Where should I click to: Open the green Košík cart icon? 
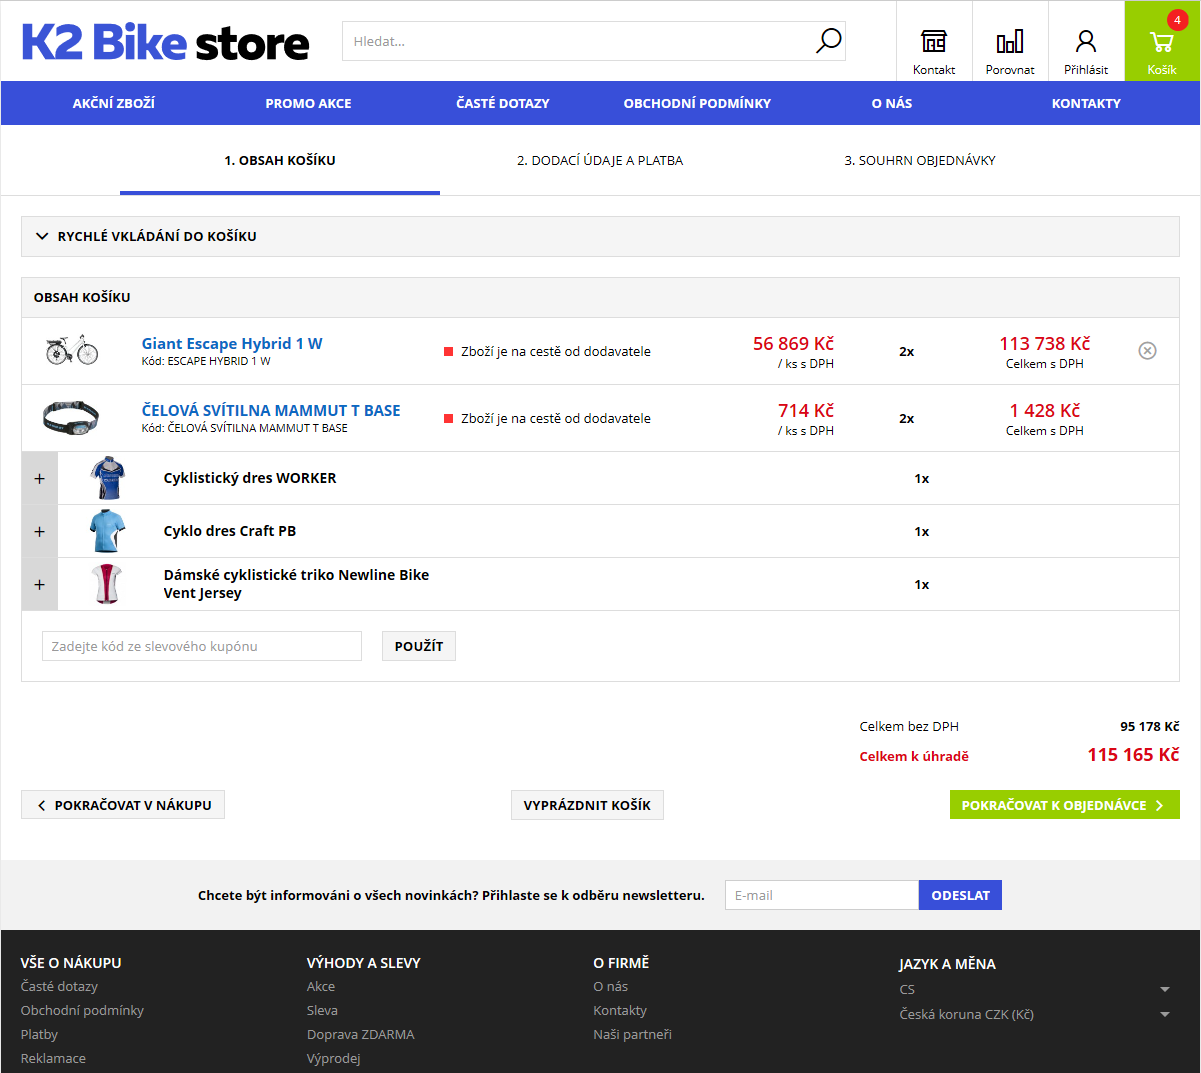1162,43
